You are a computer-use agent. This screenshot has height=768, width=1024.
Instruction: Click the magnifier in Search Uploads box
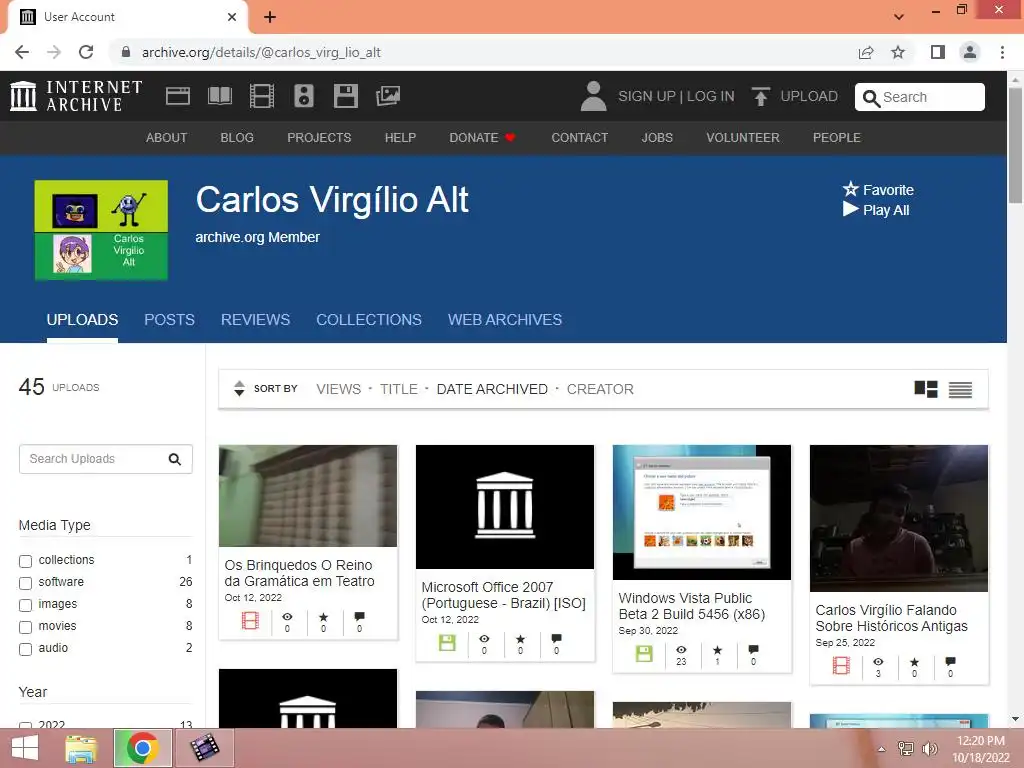coord(174,459)
